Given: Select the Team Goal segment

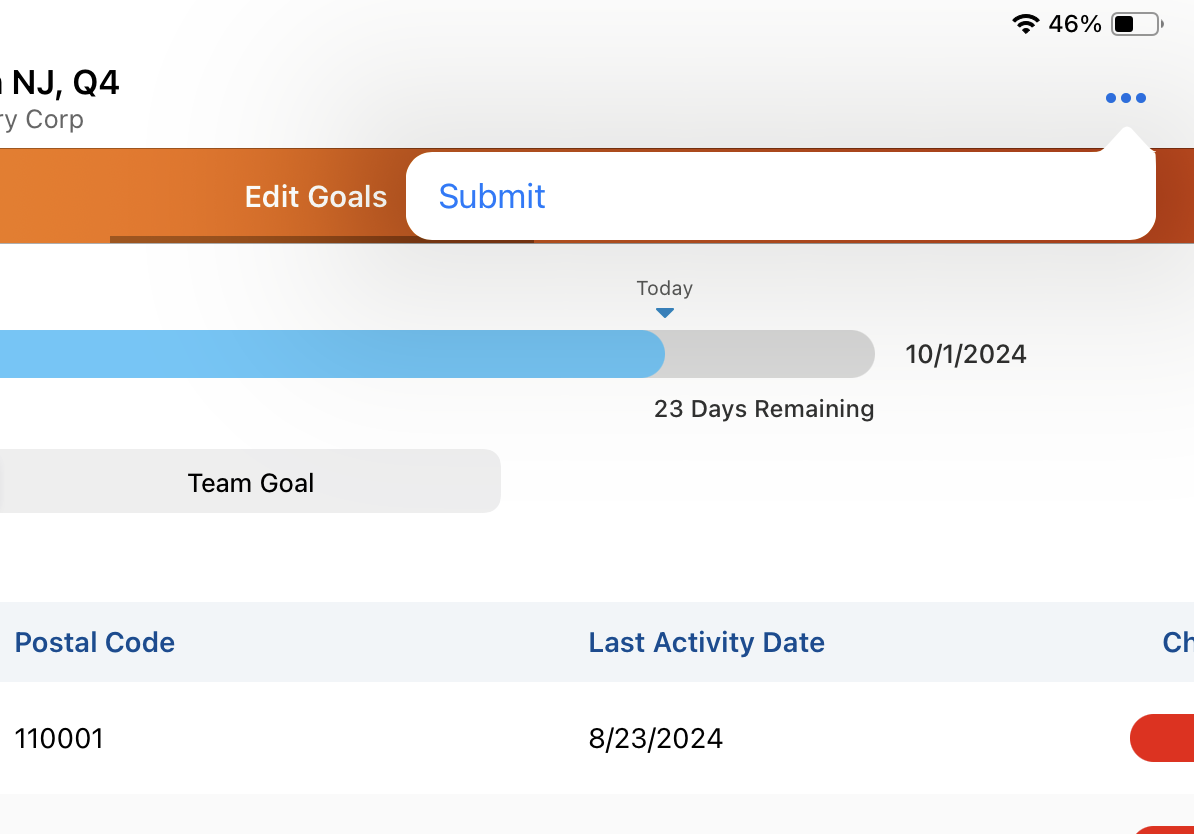Looking at the screenshot, I should (251, 483).
